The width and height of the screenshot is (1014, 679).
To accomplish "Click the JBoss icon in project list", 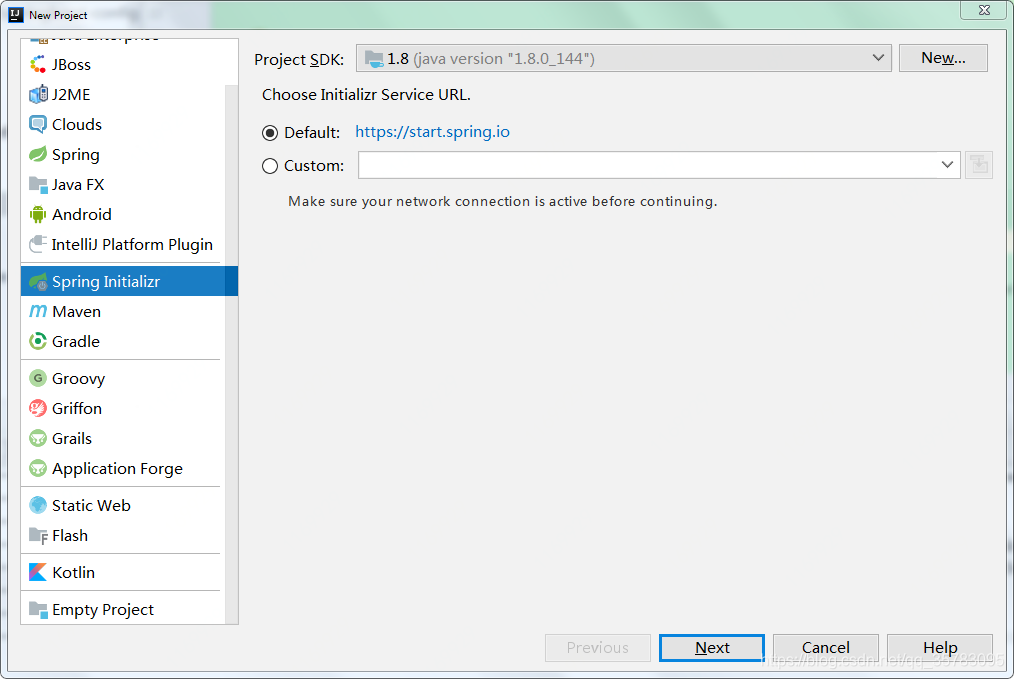I will tap(38, 65).
